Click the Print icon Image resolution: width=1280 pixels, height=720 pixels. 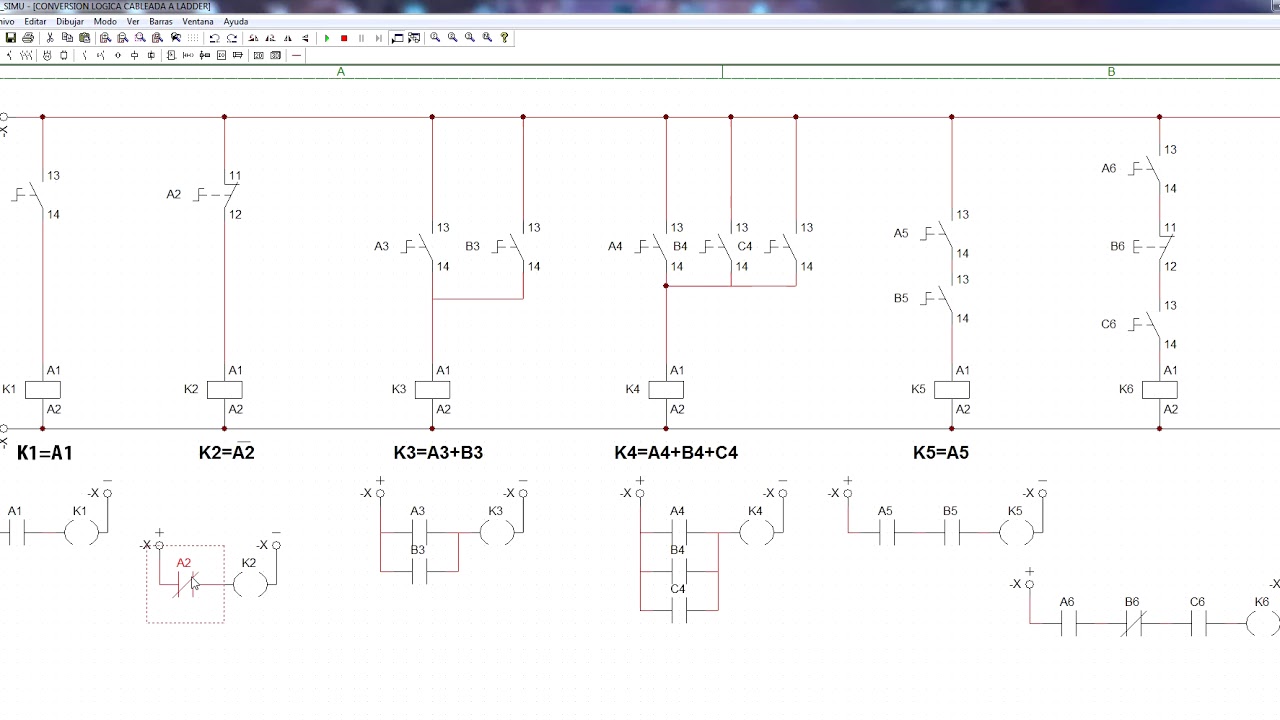[28, 38]
